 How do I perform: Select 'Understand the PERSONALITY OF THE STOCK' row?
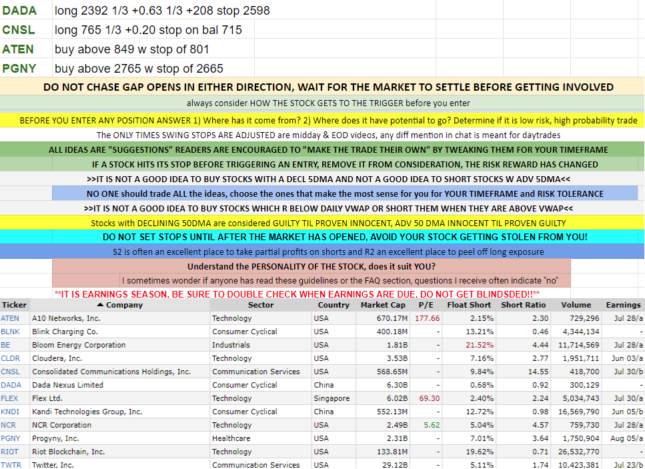(311, 266)
